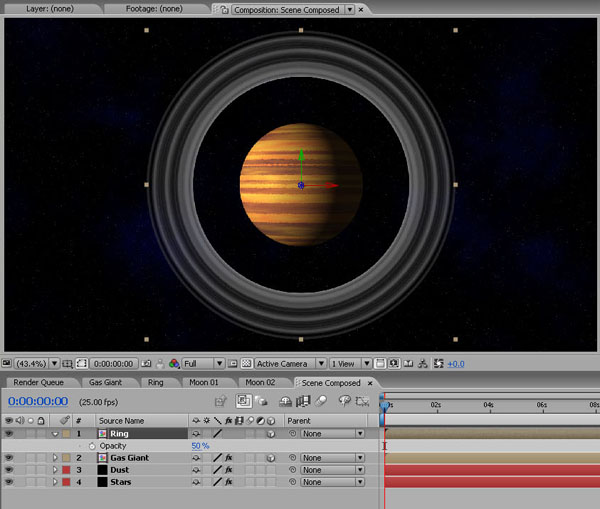Click the green Y-axis arrow handle

coord(301,155)
